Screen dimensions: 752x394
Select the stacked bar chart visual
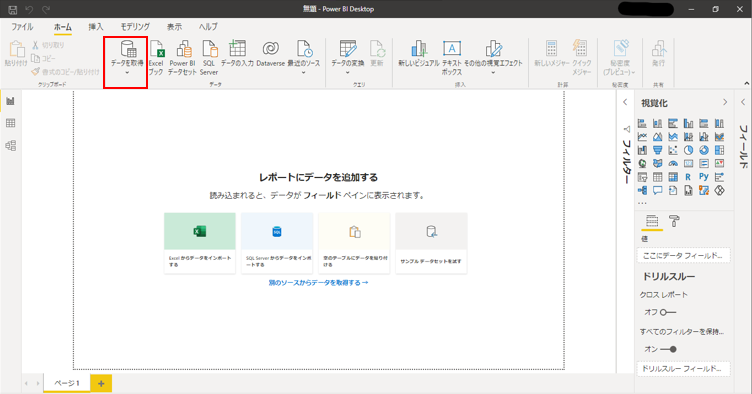pyautogui.click(x=642, y=123)
